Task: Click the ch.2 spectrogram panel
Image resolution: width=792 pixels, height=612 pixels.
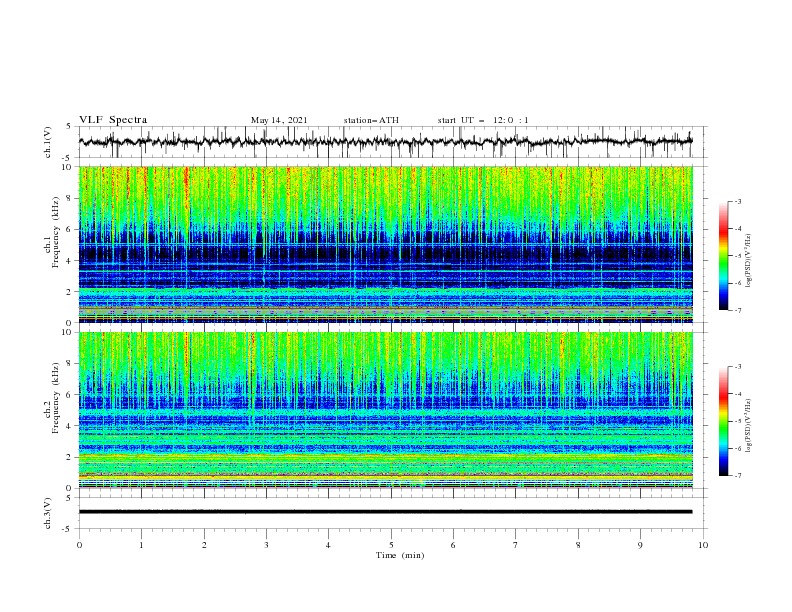Action: coord(386,410)
